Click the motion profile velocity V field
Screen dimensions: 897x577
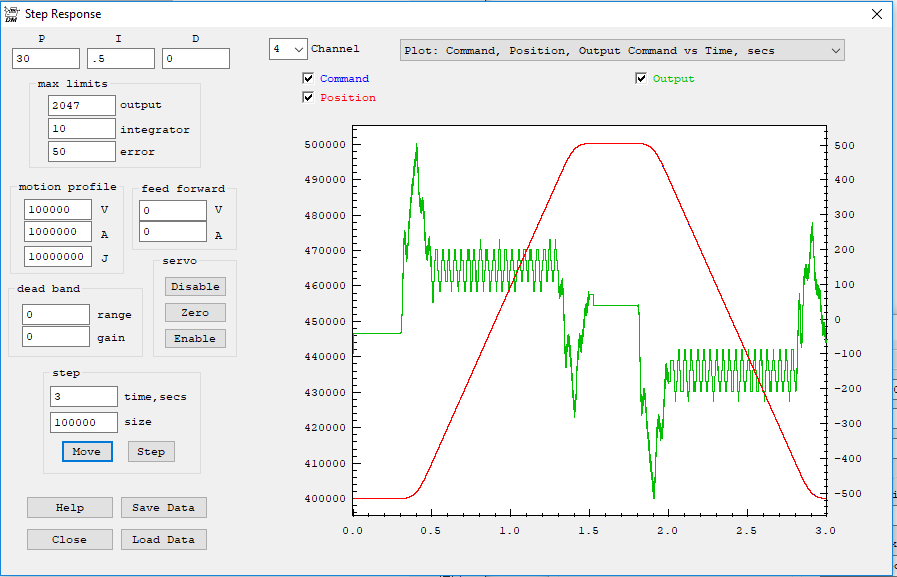click(57, 210)
